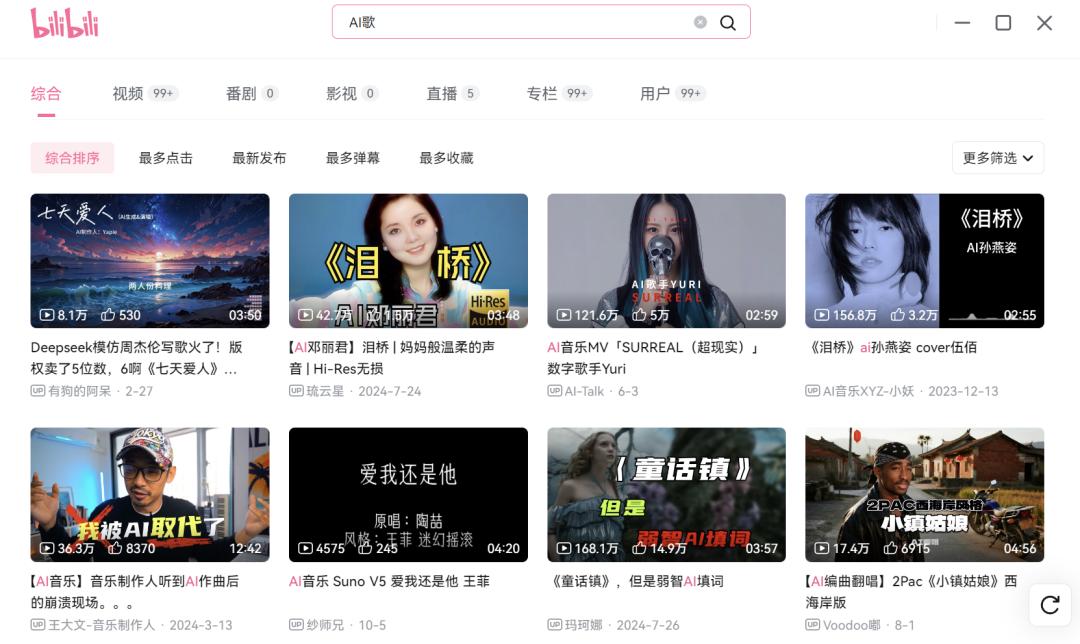Click UP icon beside 有狗的阿呆
The image size is (1080, 644).
pos(37,391)
